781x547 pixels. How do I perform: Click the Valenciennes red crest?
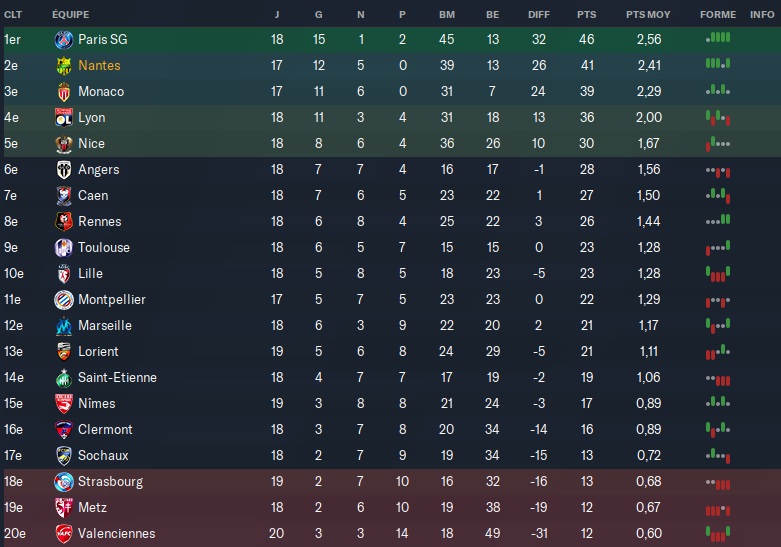point(64,534)
